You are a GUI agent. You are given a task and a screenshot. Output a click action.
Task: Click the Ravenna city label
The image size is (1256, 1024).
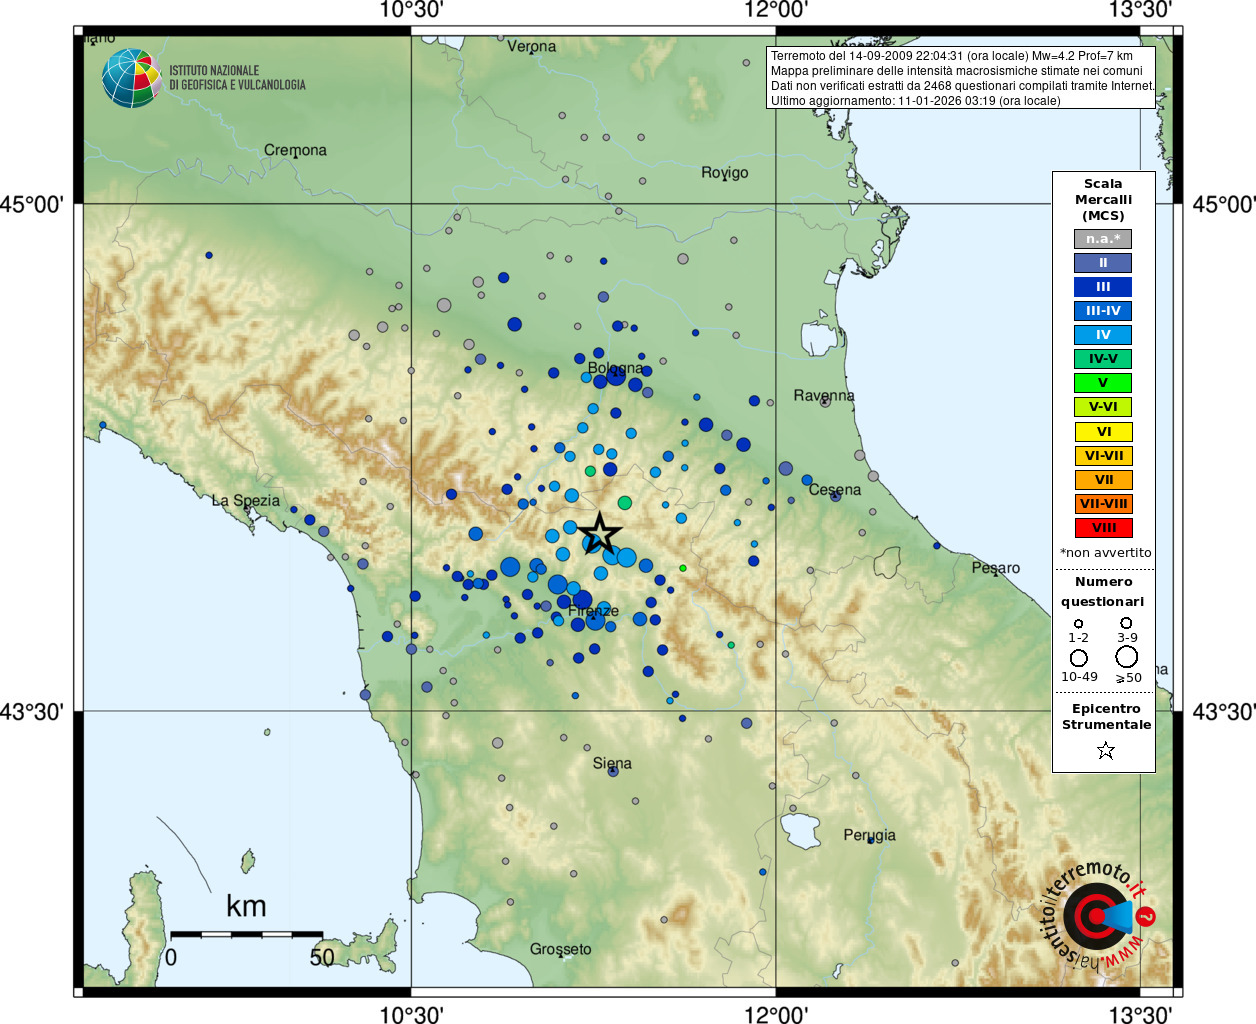point(824,395)
